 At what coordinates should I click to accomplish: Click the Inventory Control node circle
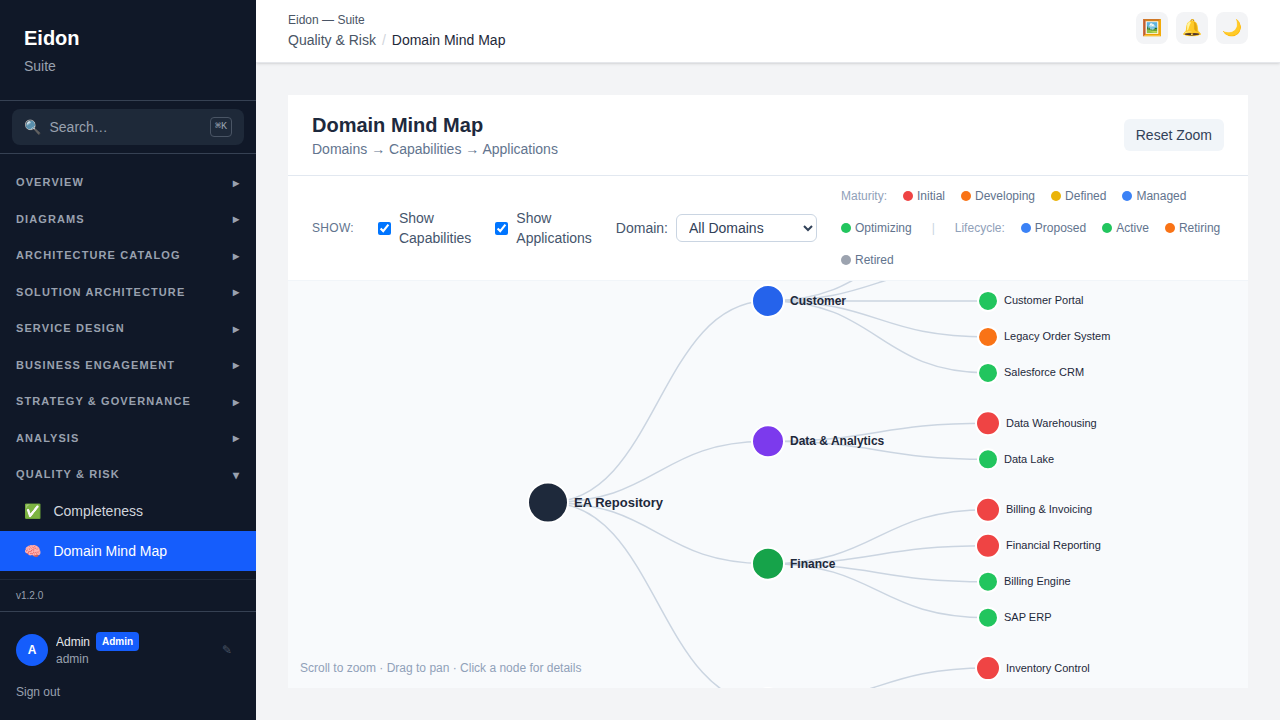[x=988, y=668]
